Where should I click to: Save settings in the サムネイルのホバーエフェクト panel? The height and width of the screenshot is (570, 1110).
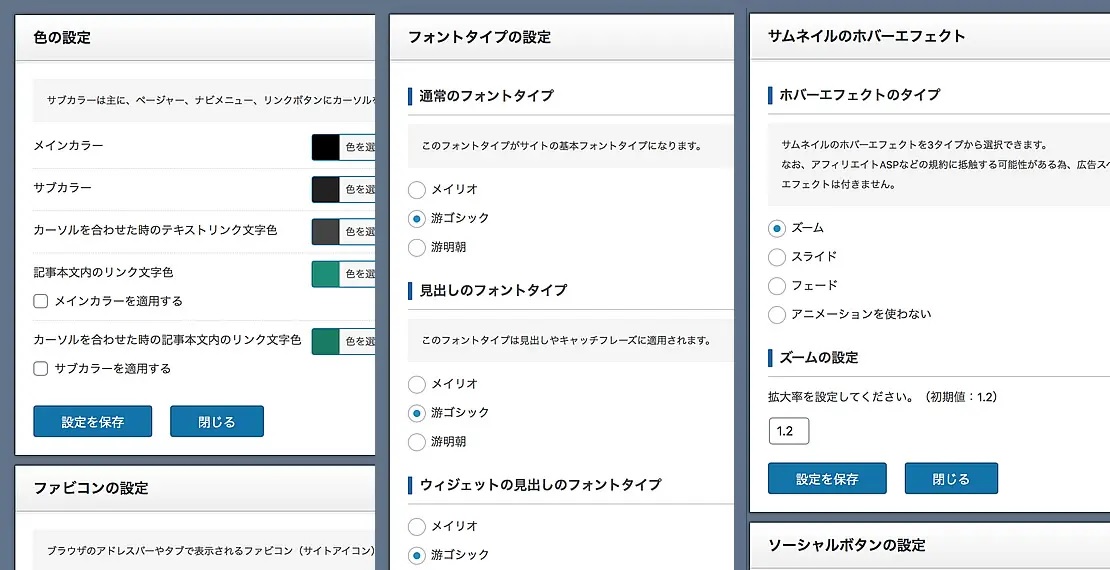coord(827,478)
